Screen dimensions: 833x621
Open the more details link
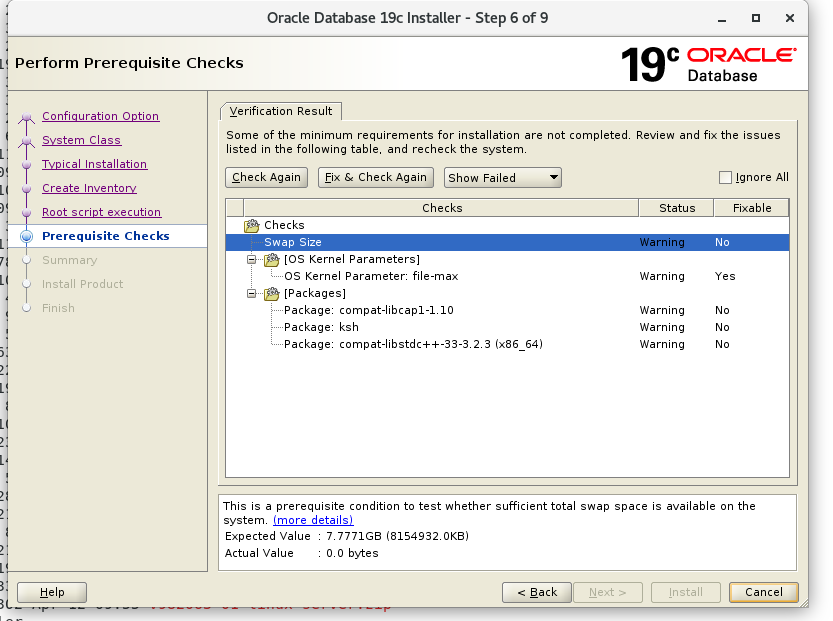click(313, 520)
